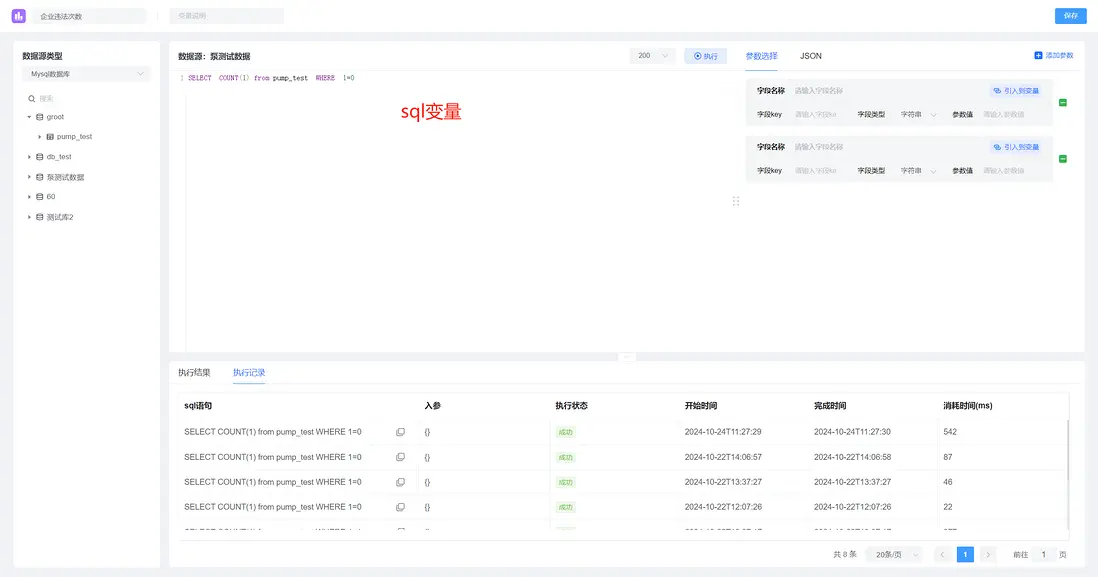The width and height of the screenshot is (1098, 577).
Task: Copy SQL from the 13:37:27 record row
Action: pos(401,482)
